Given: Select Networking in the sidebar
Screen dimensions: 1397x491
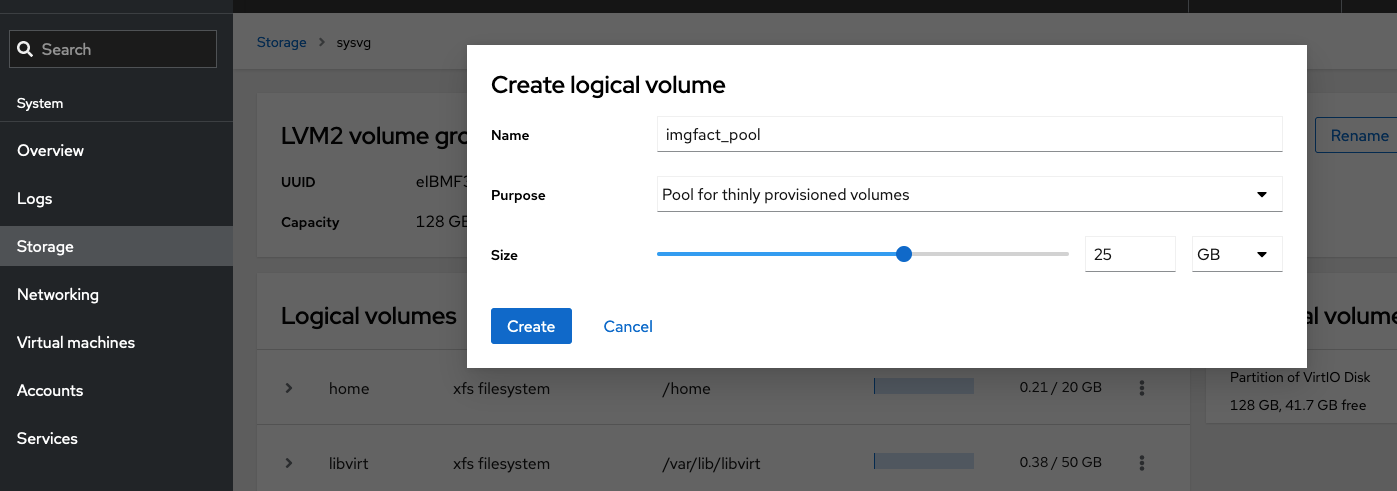Looking at the screenshot, I should pyautogui.click(x=58, y=294).
